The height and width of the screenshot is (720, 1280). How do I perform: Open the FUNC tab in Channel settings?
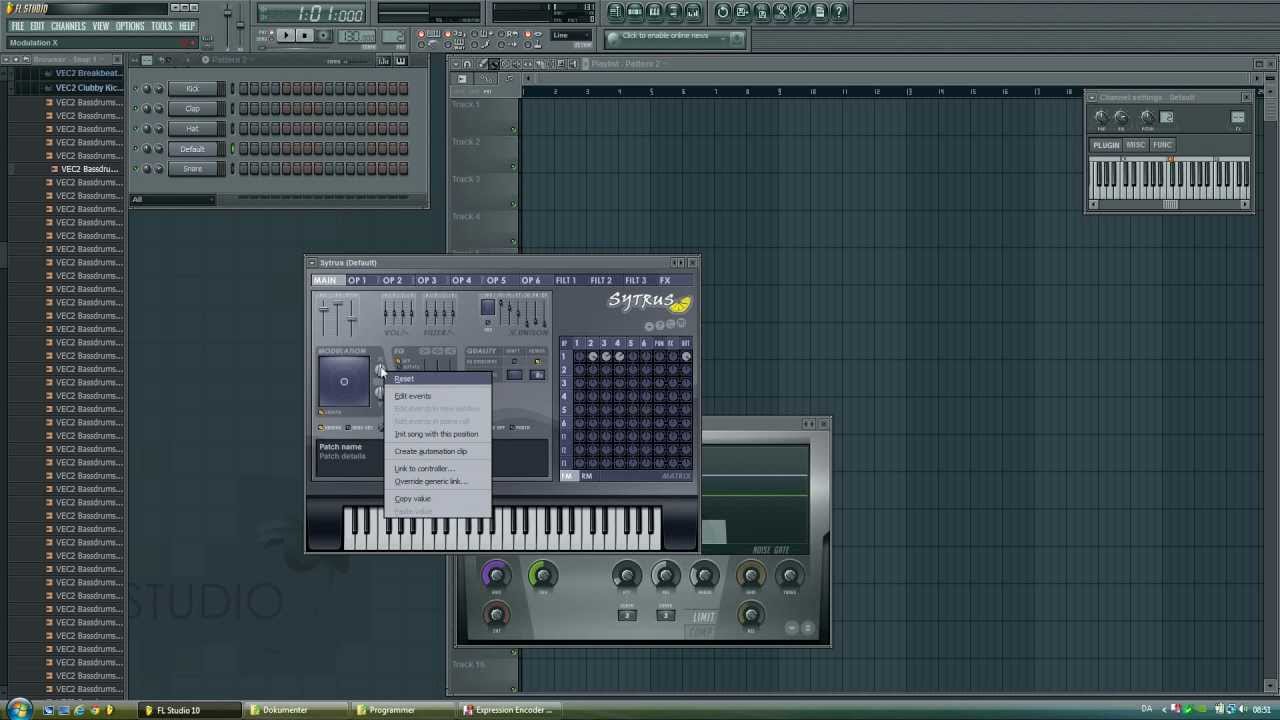(x=1162, y=145)
